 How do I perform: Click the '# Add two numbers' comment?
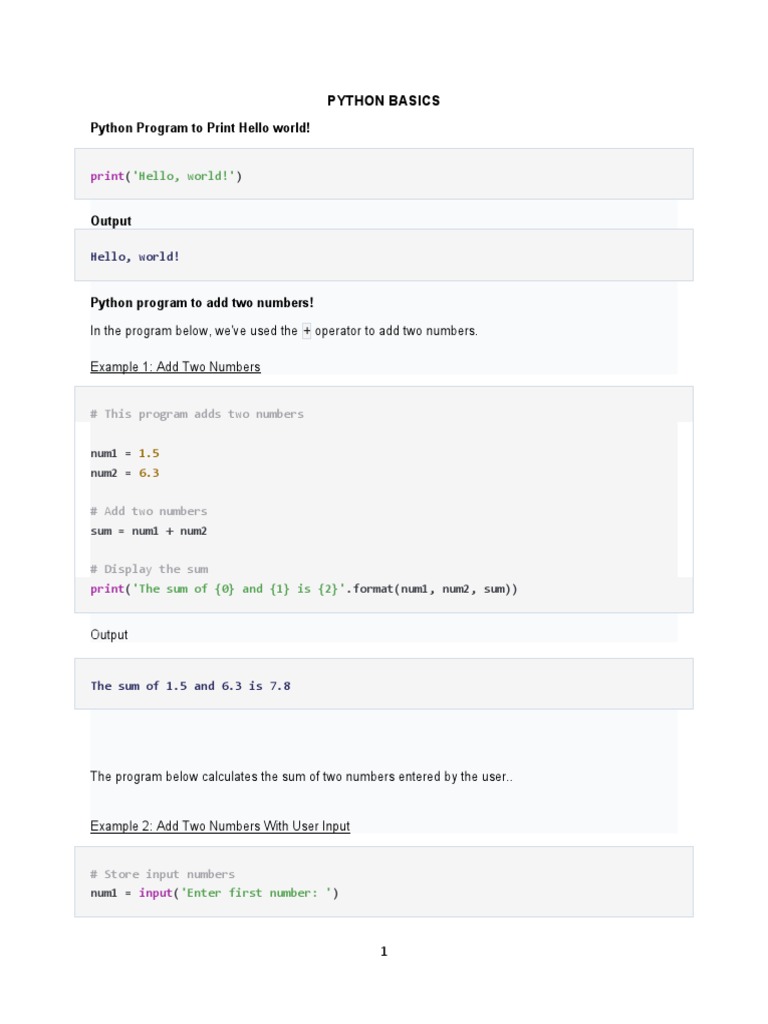[149, 511]
